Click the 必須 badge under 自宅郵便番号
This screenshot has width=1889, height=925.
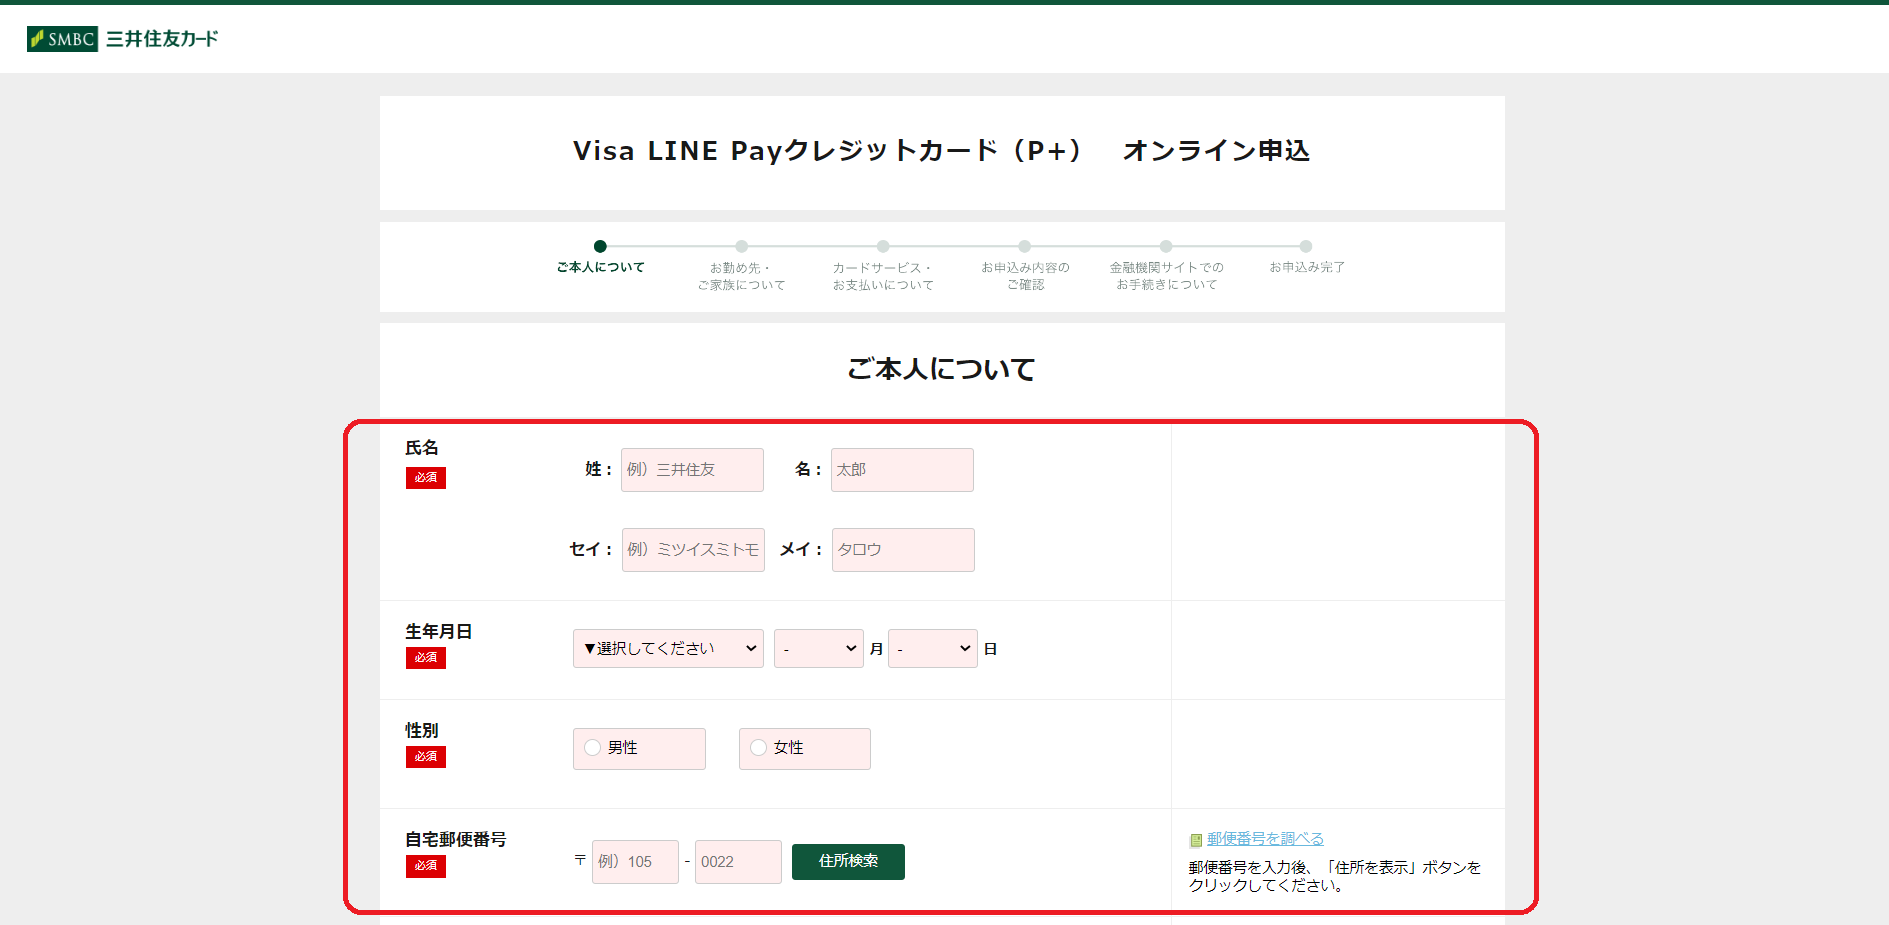click(x=426, y=866)
